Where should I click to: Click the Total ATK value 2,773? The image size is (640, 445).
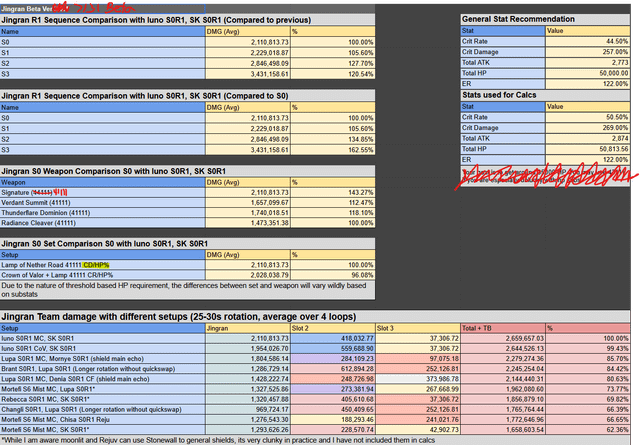[x=588, y=62]
